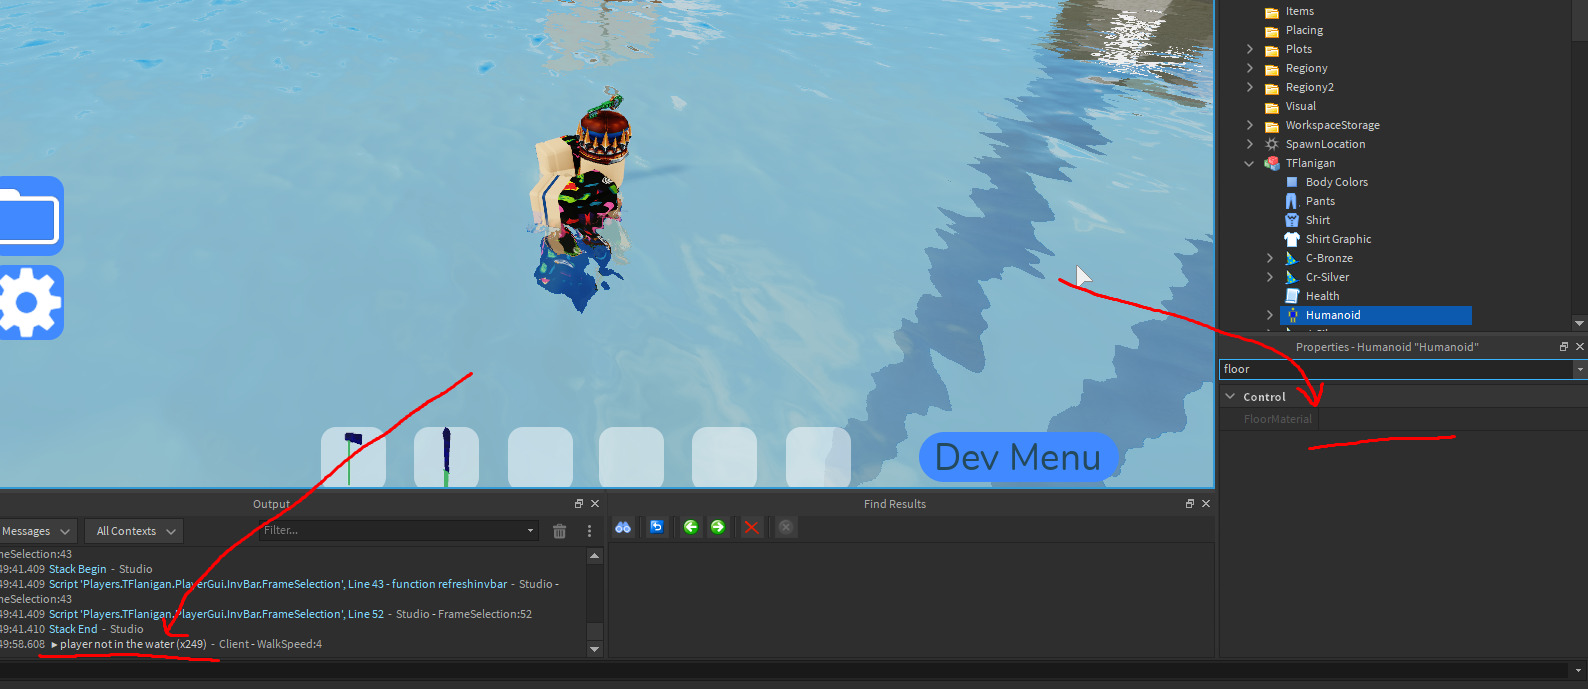The width and height of the screenshot is (1588, 689).
Task: Undock the Find Results panel
Action: click(x=1190, y=504)
